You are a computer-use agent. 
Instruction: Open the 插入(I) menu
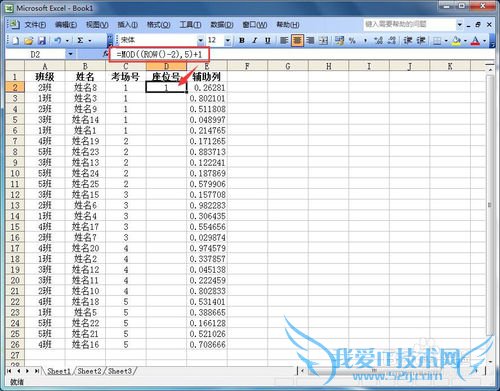(128, 25)
